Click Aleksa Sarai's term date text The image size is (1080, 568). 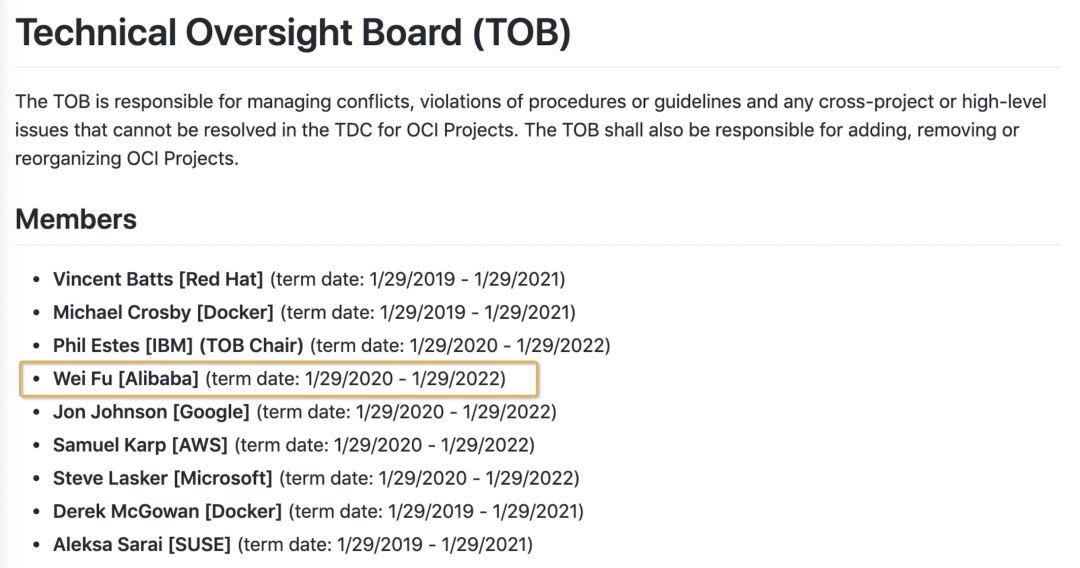(x=386, y=544)
